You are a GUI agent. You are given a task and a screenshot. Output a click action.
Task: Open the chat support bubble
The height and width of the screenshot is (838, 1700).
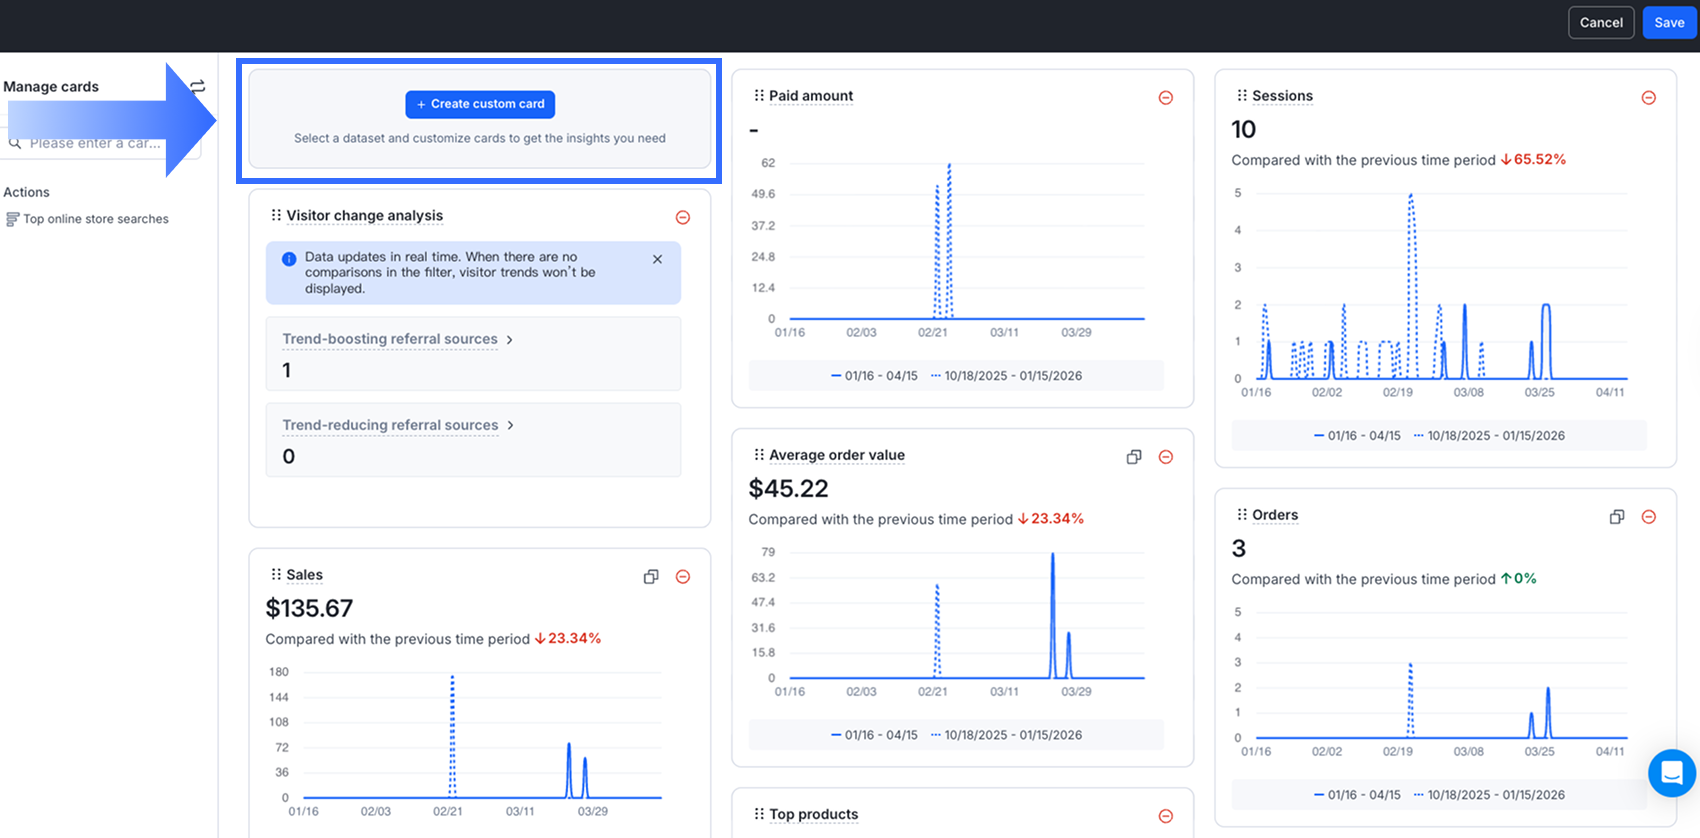[1671, 773]
